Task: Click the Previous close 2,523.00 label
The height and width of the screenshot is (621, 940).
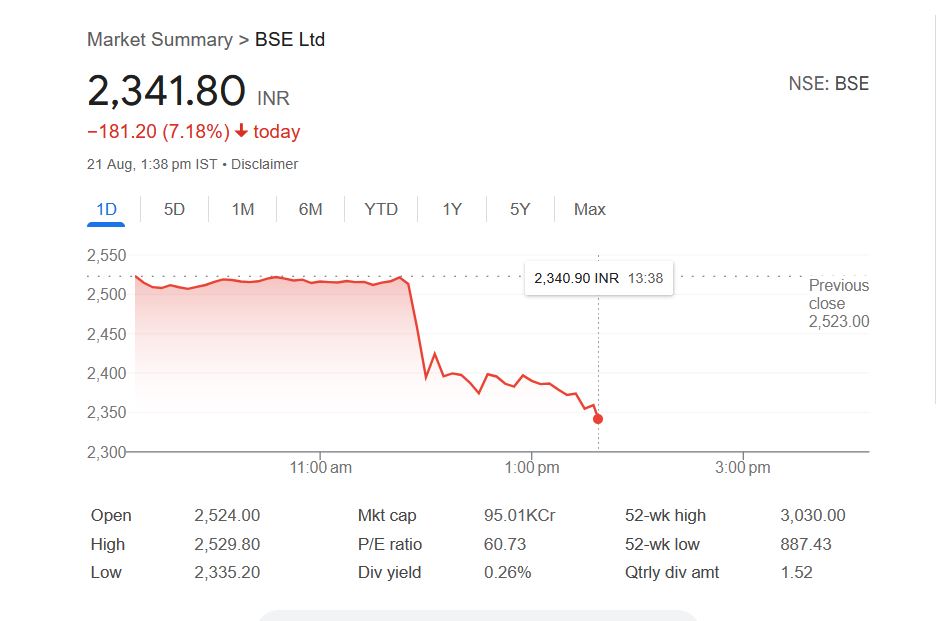Action: [x=838, y=303]
